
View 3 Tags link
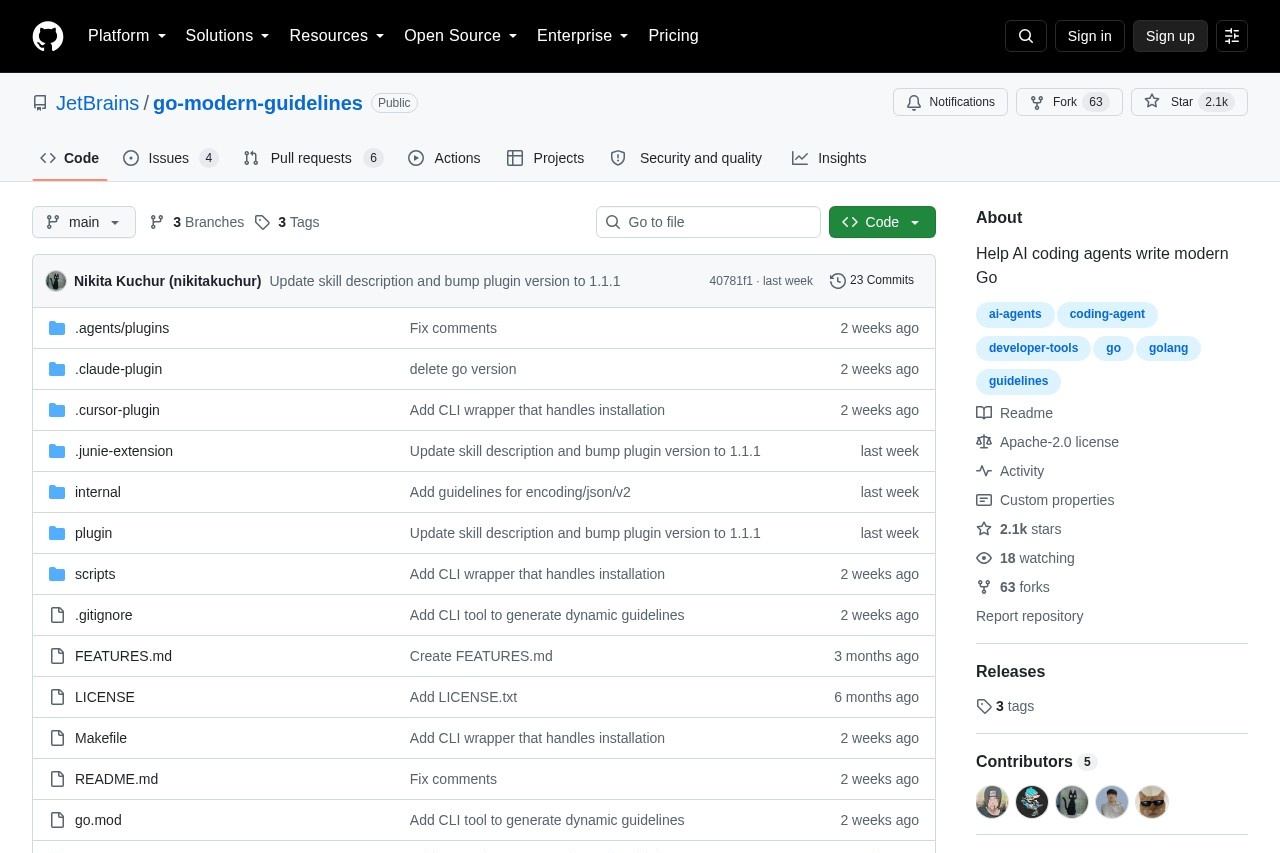click(x=287, y=222)
